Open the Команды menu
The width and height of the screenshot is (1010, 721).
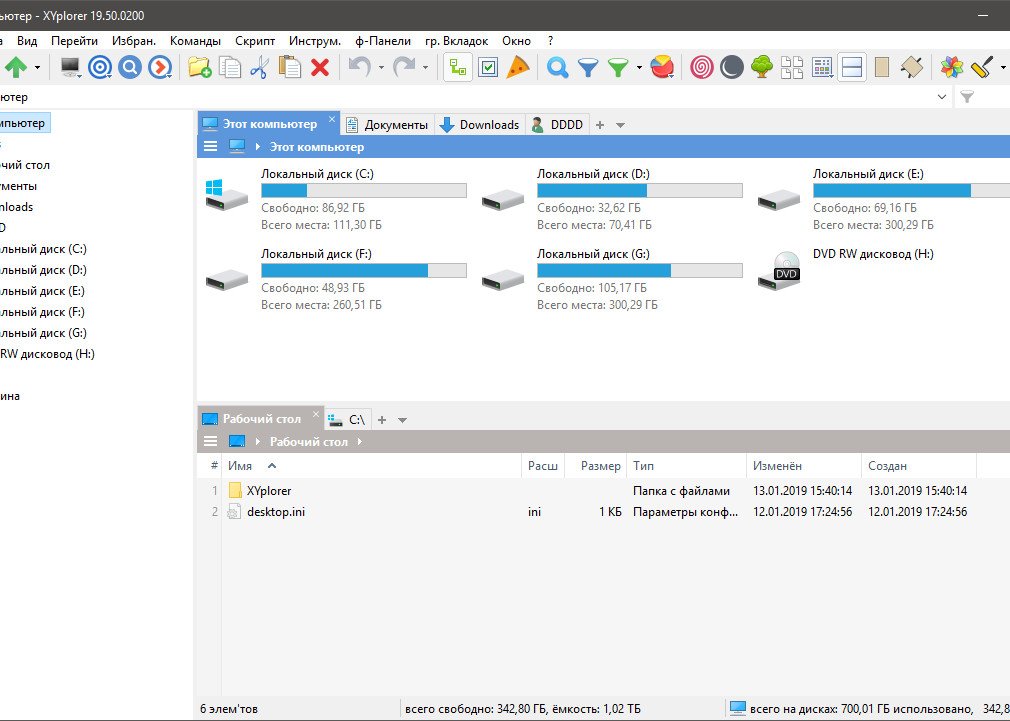tap(195, 41)
